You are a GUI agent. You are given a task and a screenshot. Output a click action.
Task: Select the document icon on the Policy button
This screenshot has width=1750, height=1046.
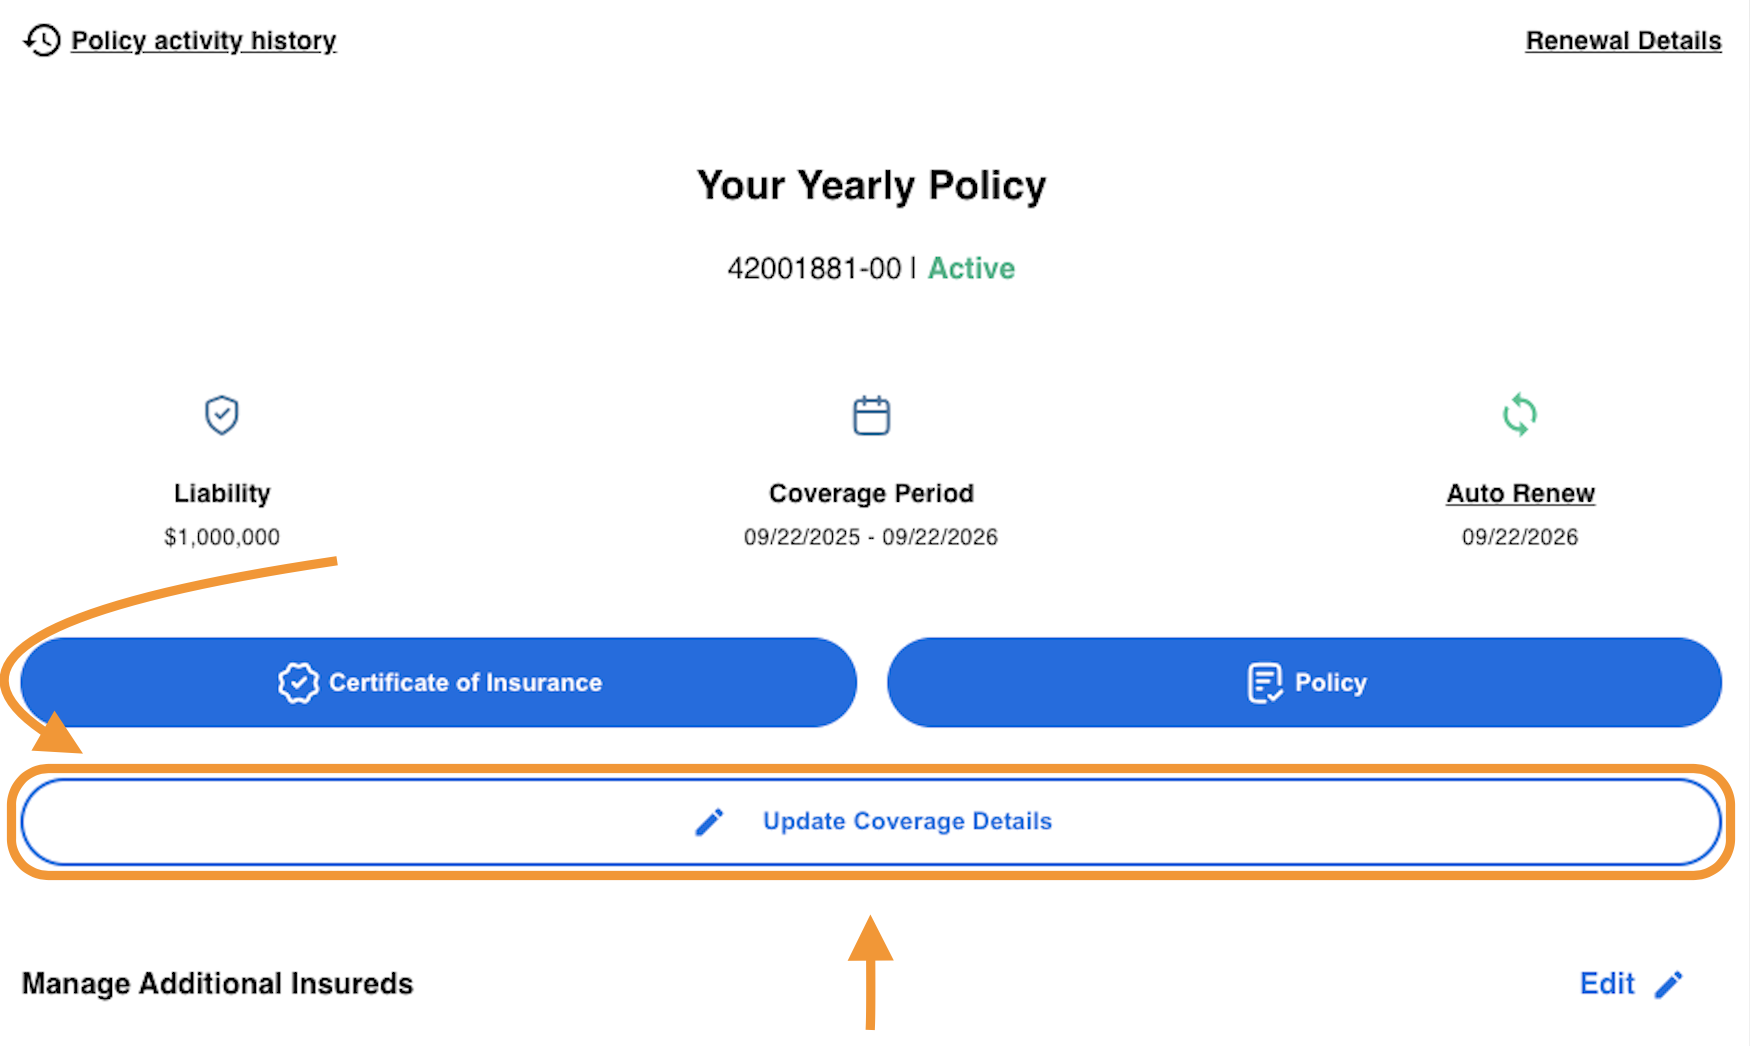click(x=1264, y=682)
